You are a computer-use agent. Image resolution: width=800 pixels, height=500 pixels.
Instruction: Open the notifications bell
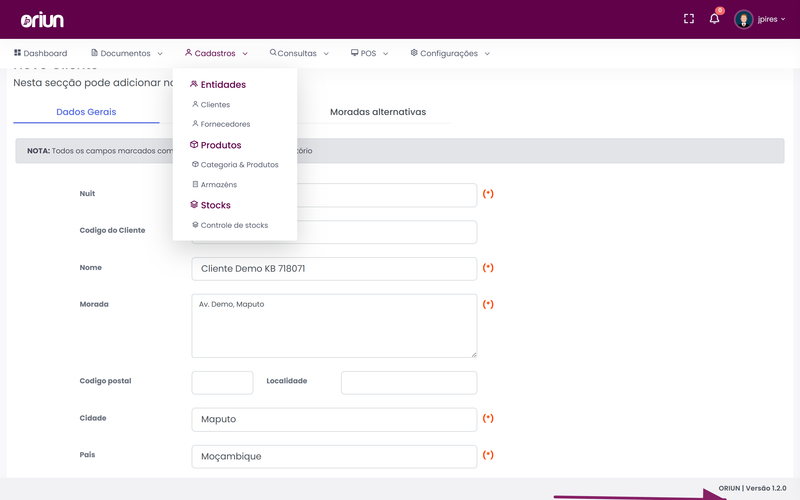pyautogui.click(x=714, y=19)
